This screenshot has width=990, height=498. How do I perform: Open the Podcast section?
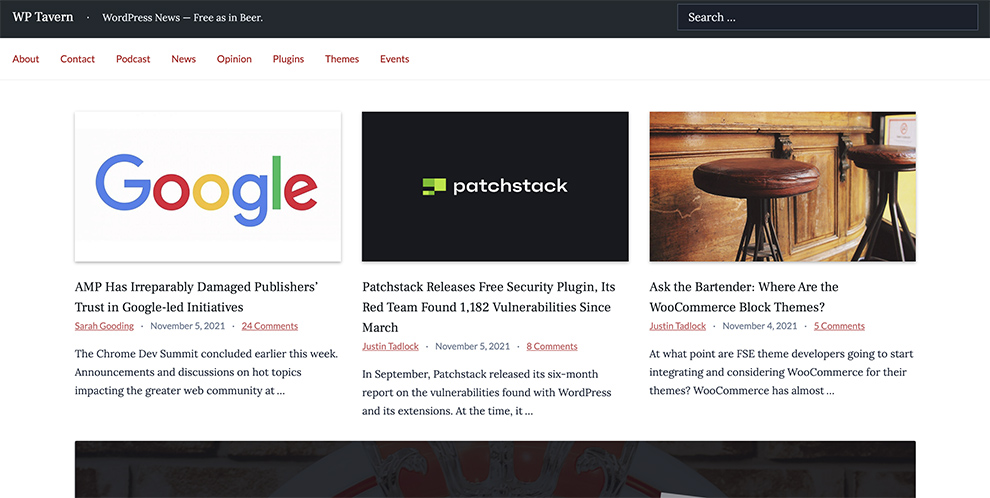(133, 59)
